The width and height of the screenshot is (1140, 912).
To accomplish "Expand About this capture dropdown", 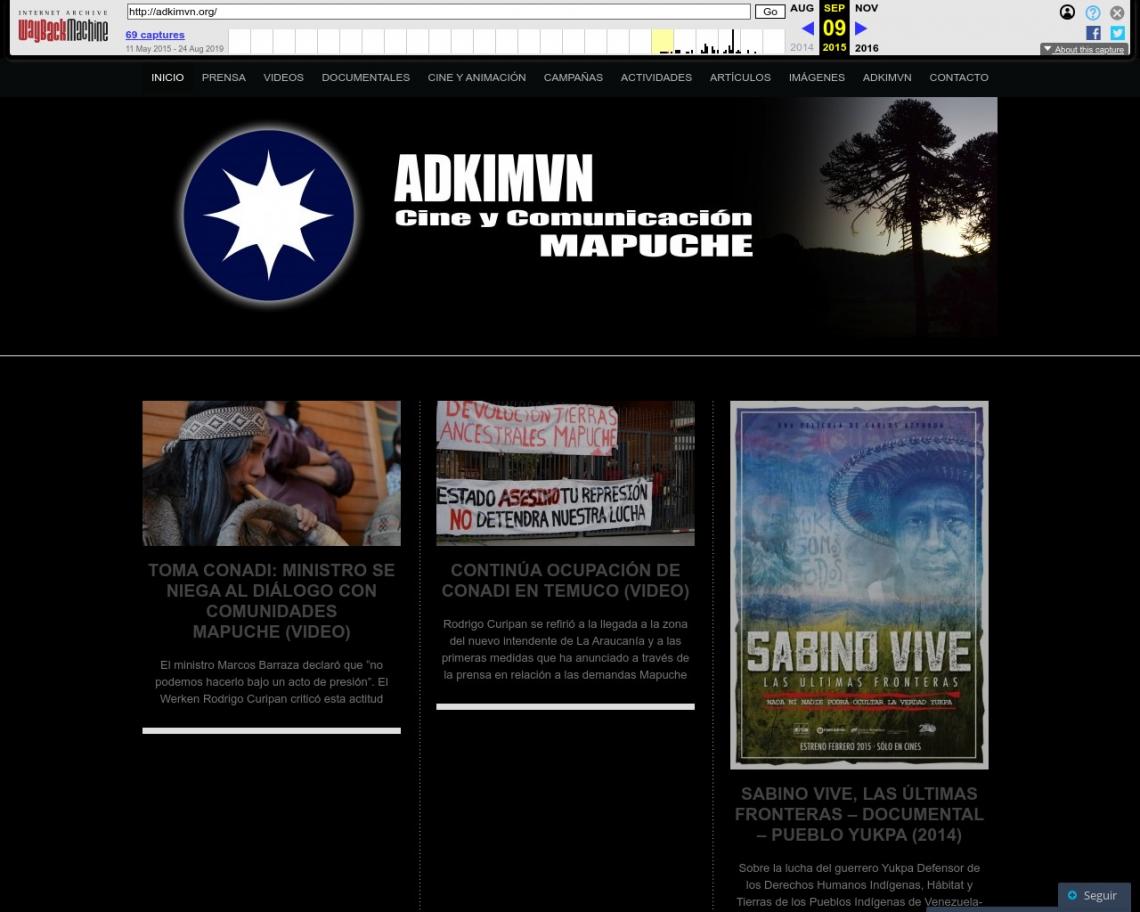I will pos(1084,49).
